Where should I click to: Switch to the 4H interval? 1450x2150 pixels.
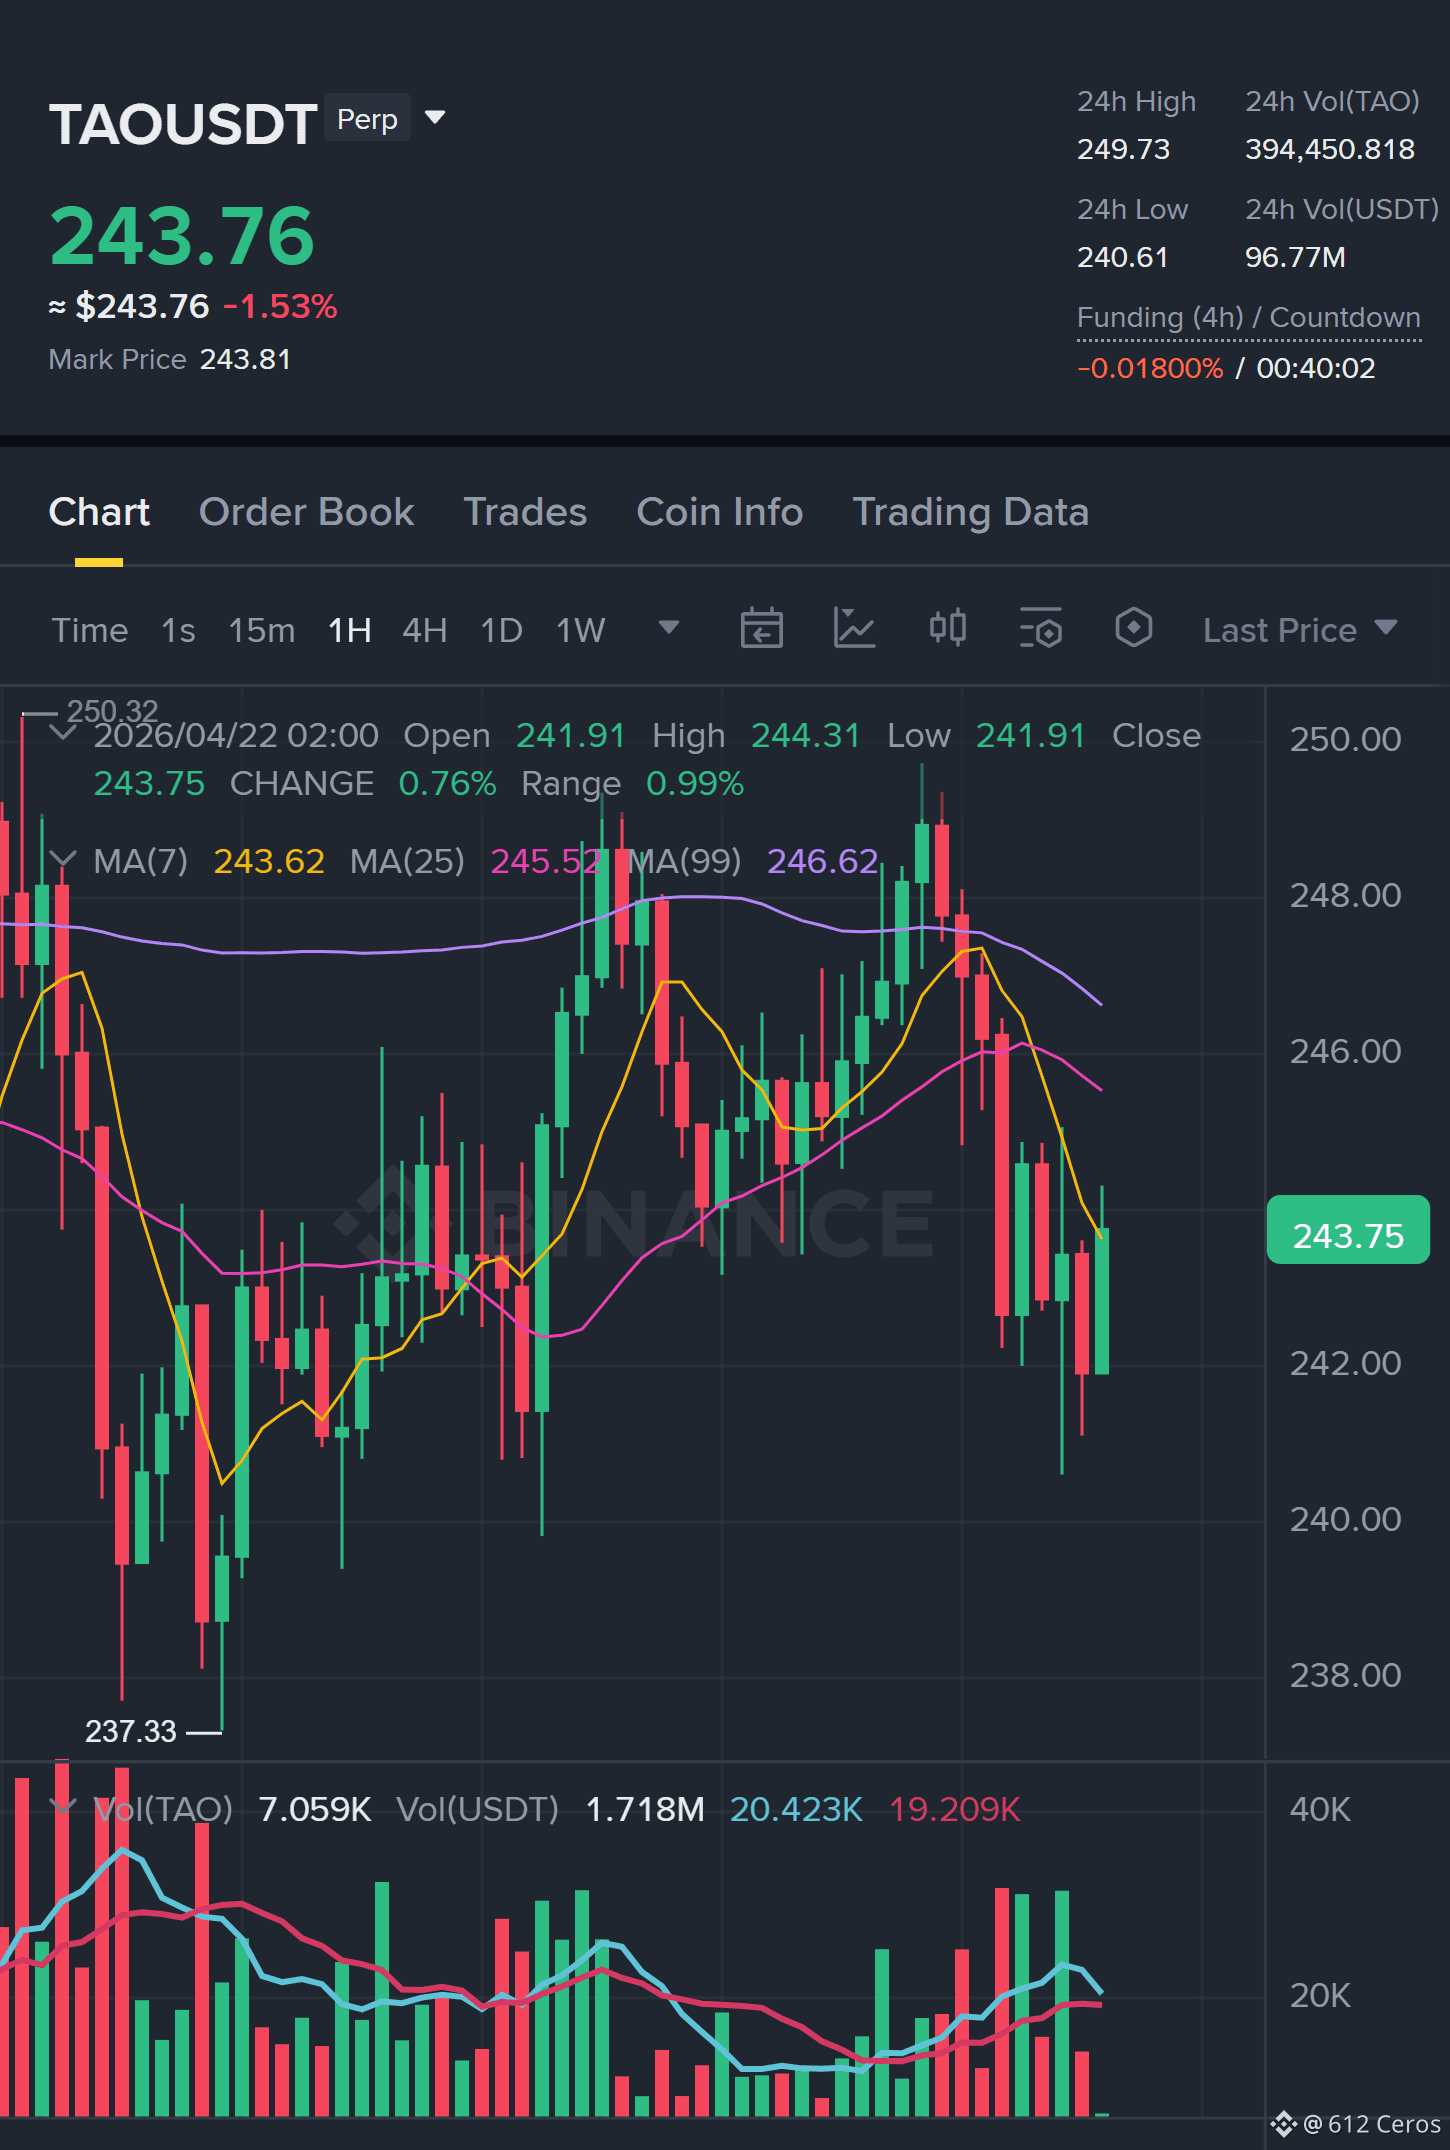point(424,630)
